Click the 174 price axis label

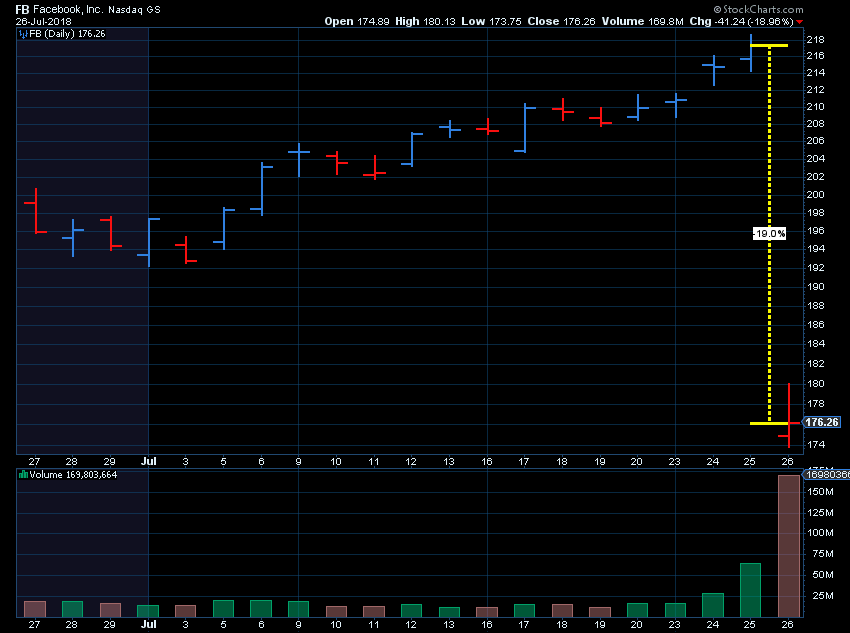pos(815,444)
